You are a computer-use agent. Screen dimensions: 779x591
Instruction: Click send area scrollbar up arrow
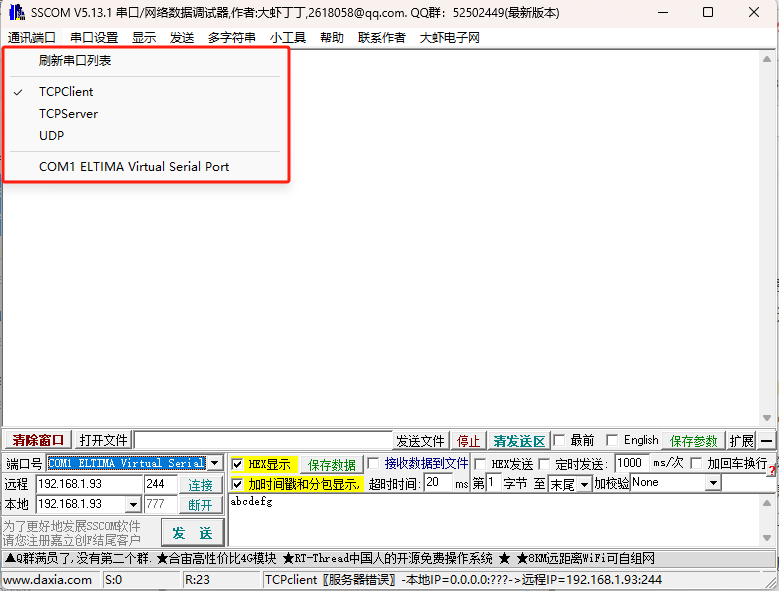767,503
